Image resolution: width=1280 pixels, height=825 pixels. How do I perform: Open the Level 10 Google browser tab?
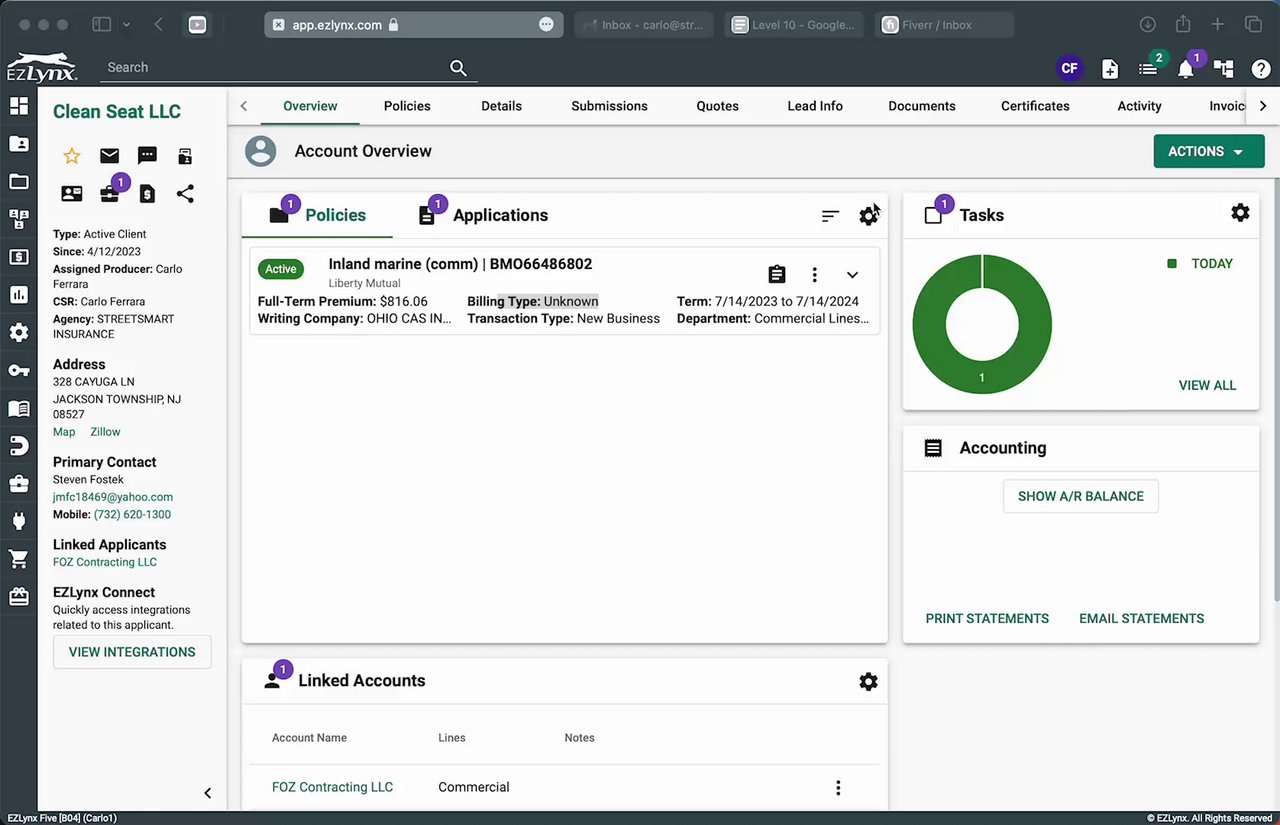click(794, 25)
